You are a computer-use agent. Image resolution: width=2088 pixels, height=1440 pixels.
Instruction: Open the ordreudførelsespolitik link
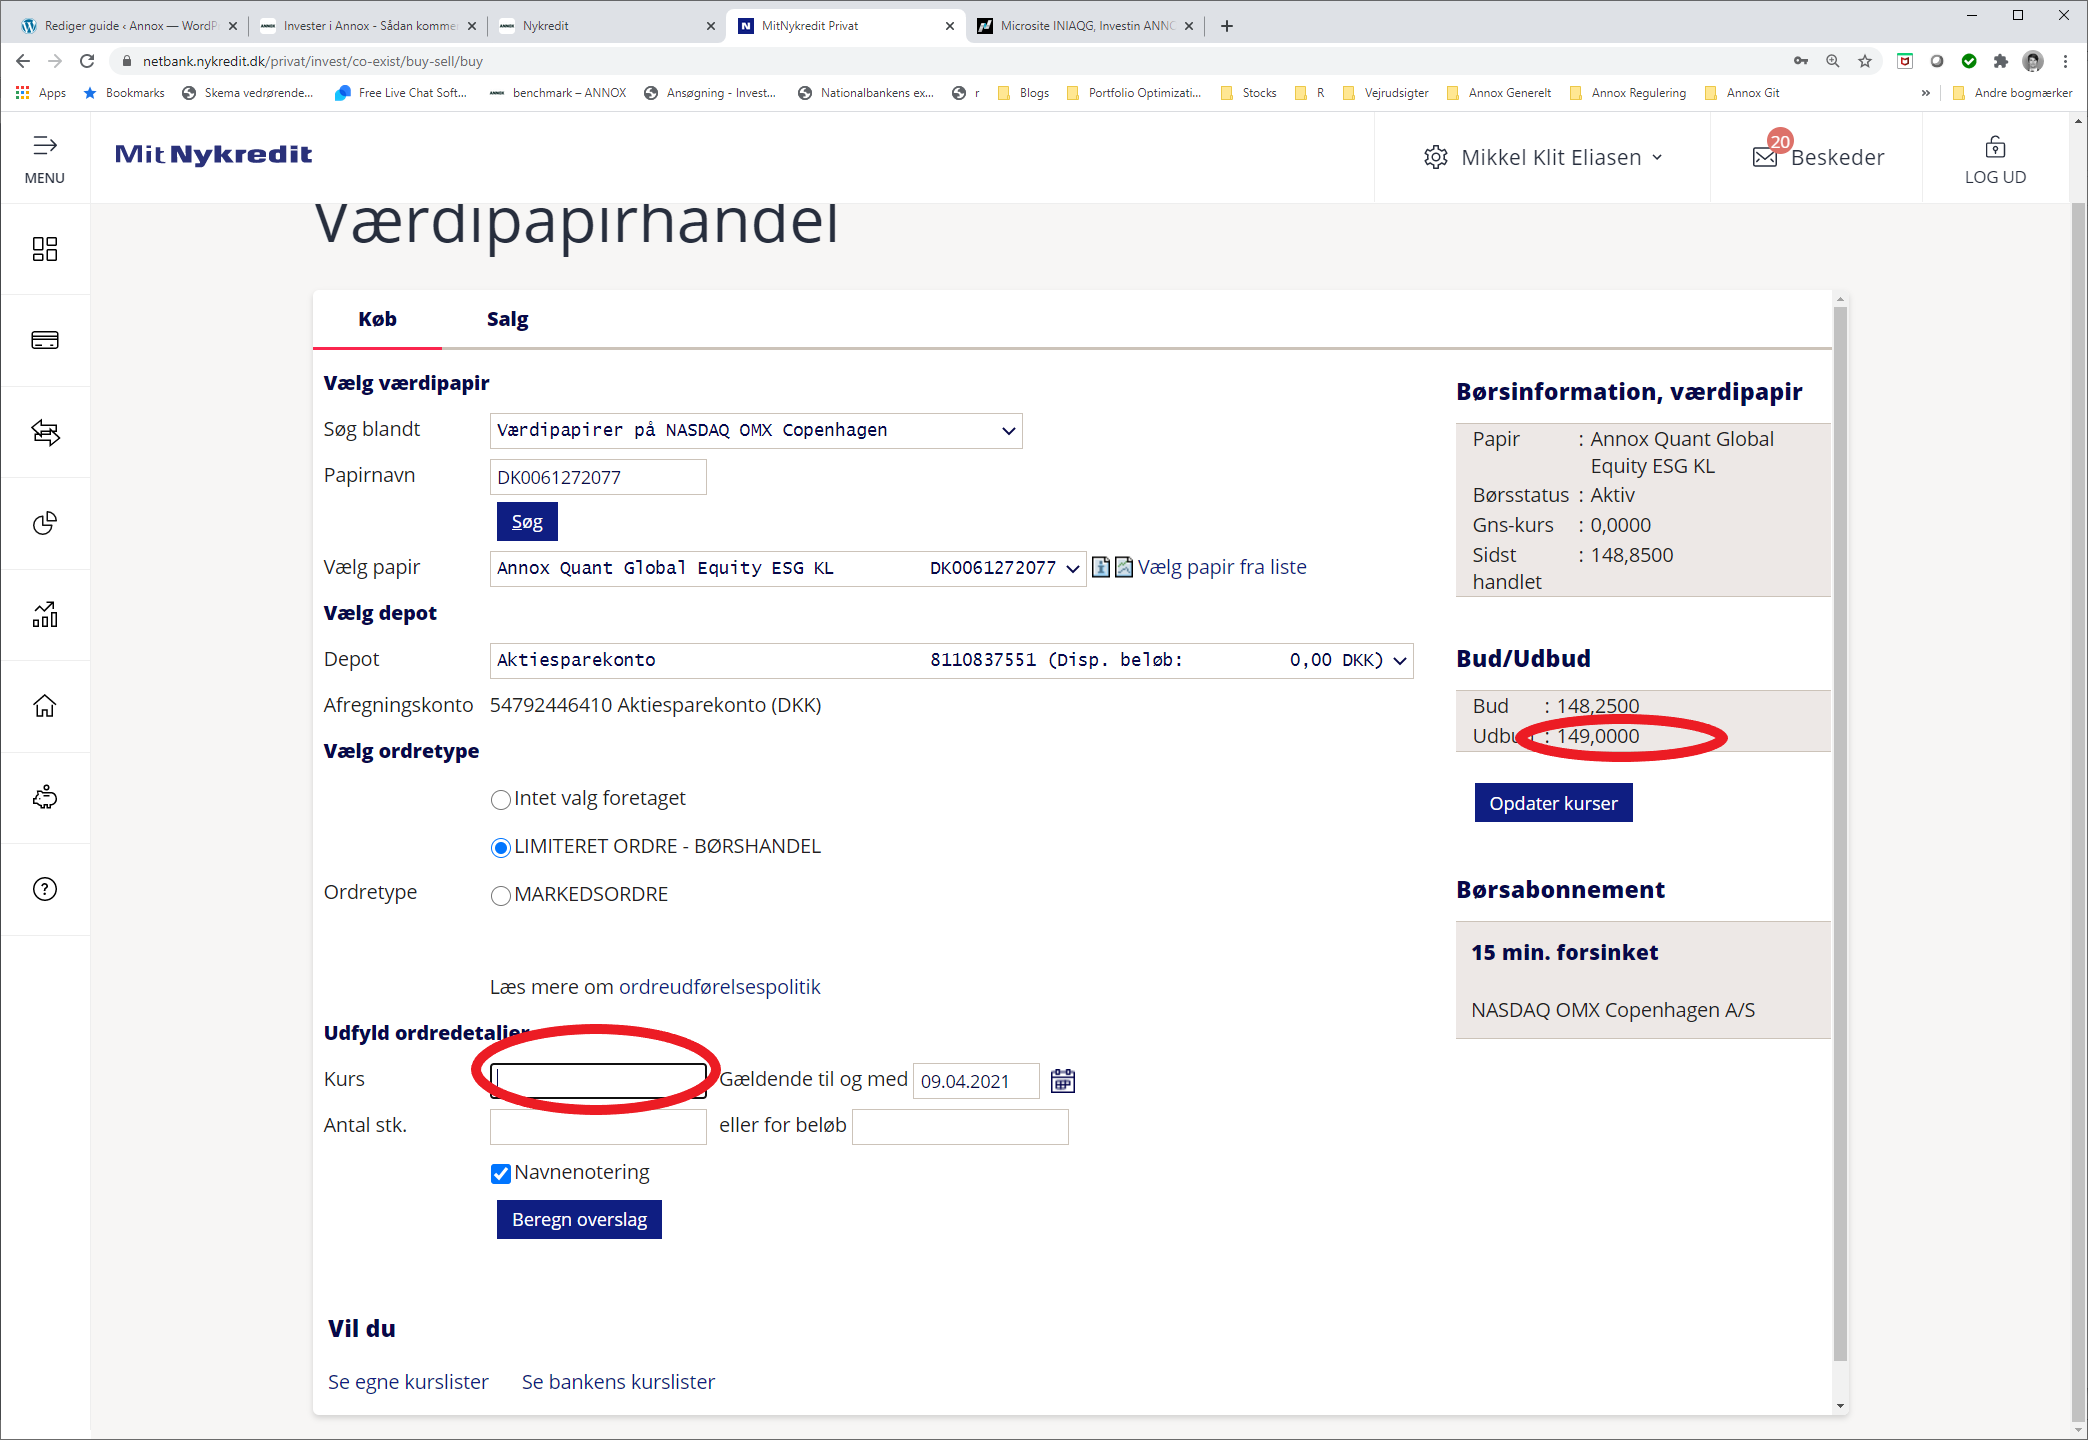point(719,987)
